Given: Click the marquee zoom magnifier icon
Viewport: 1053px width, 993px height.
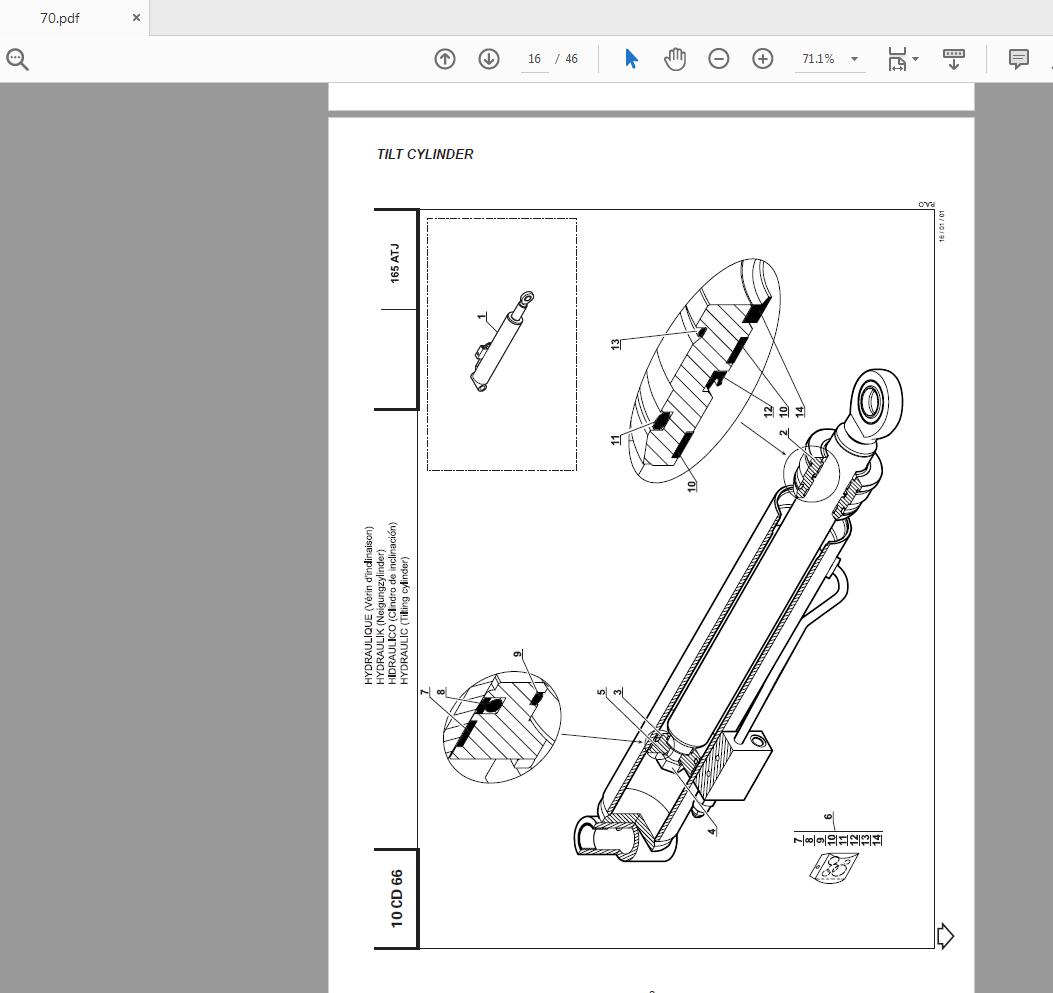Looking at the screenshot, I should (17, 59).
